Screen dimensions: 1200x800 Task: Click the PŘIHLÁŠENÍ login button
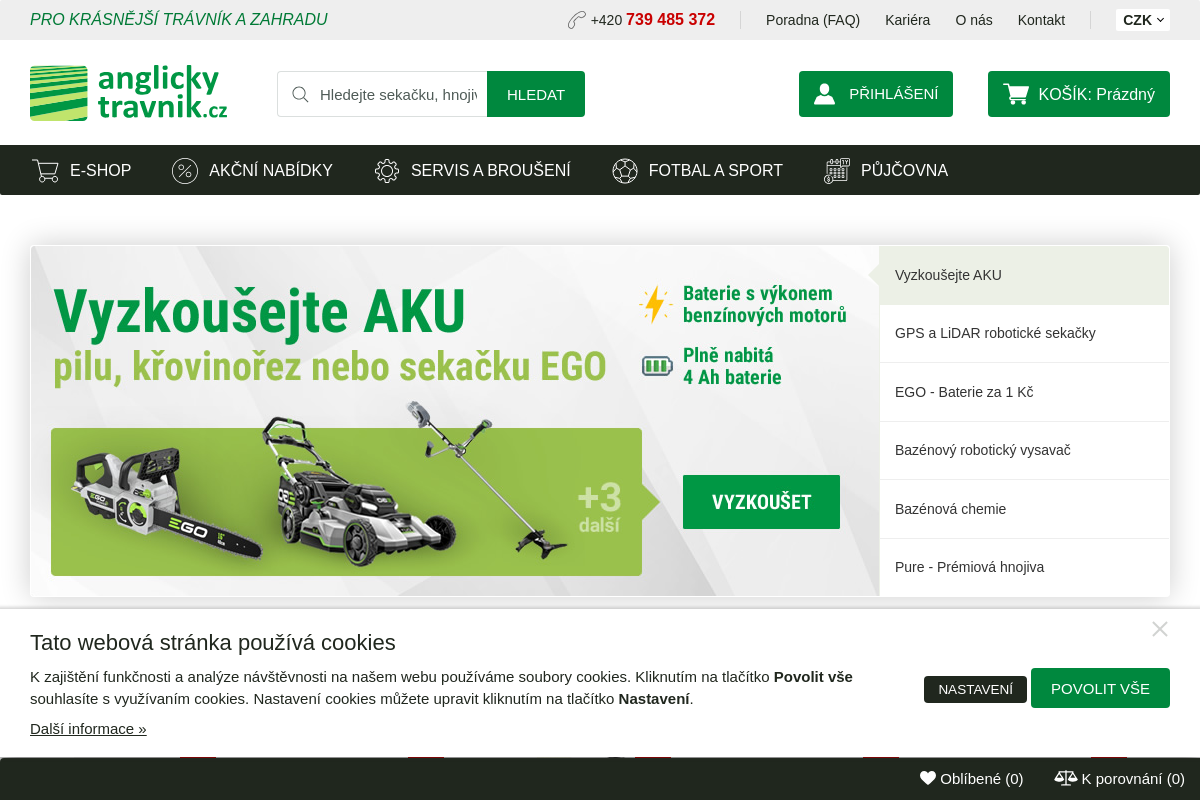(x=876, y=94)
